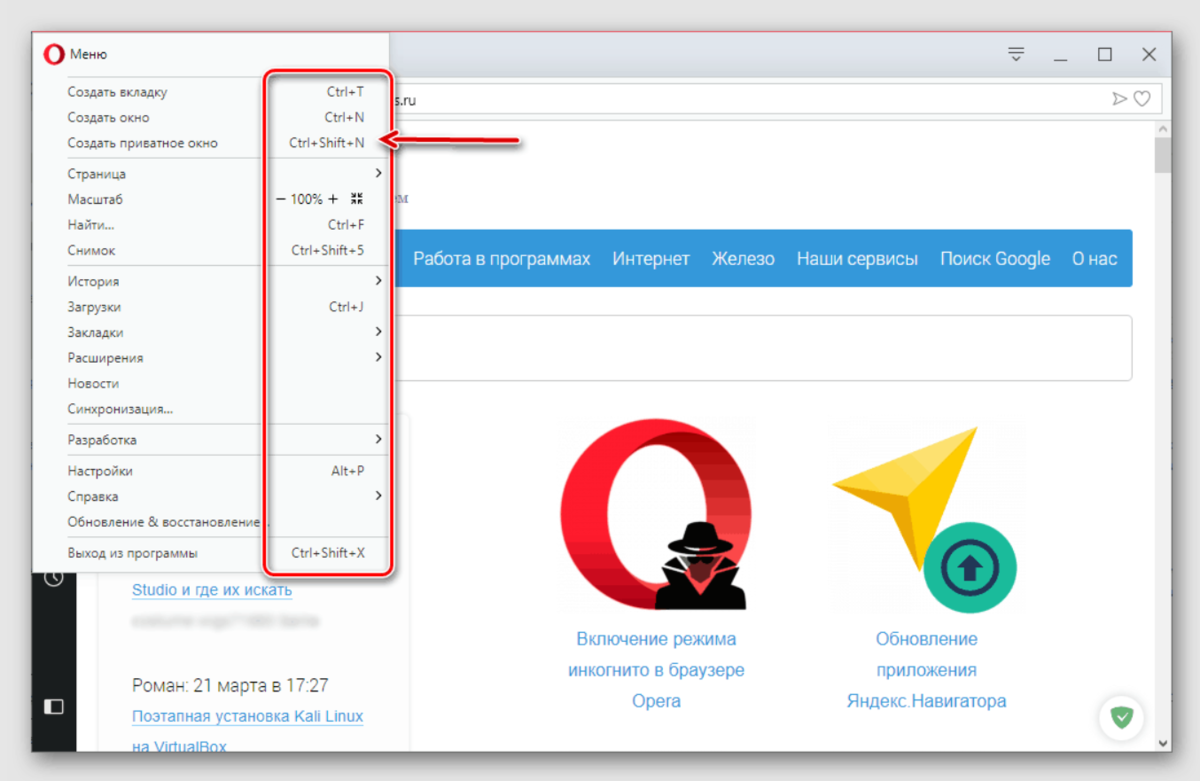
Task: Open link Включение режима инкогнито в браузере Opera
Action: click(x=656, y=670)
